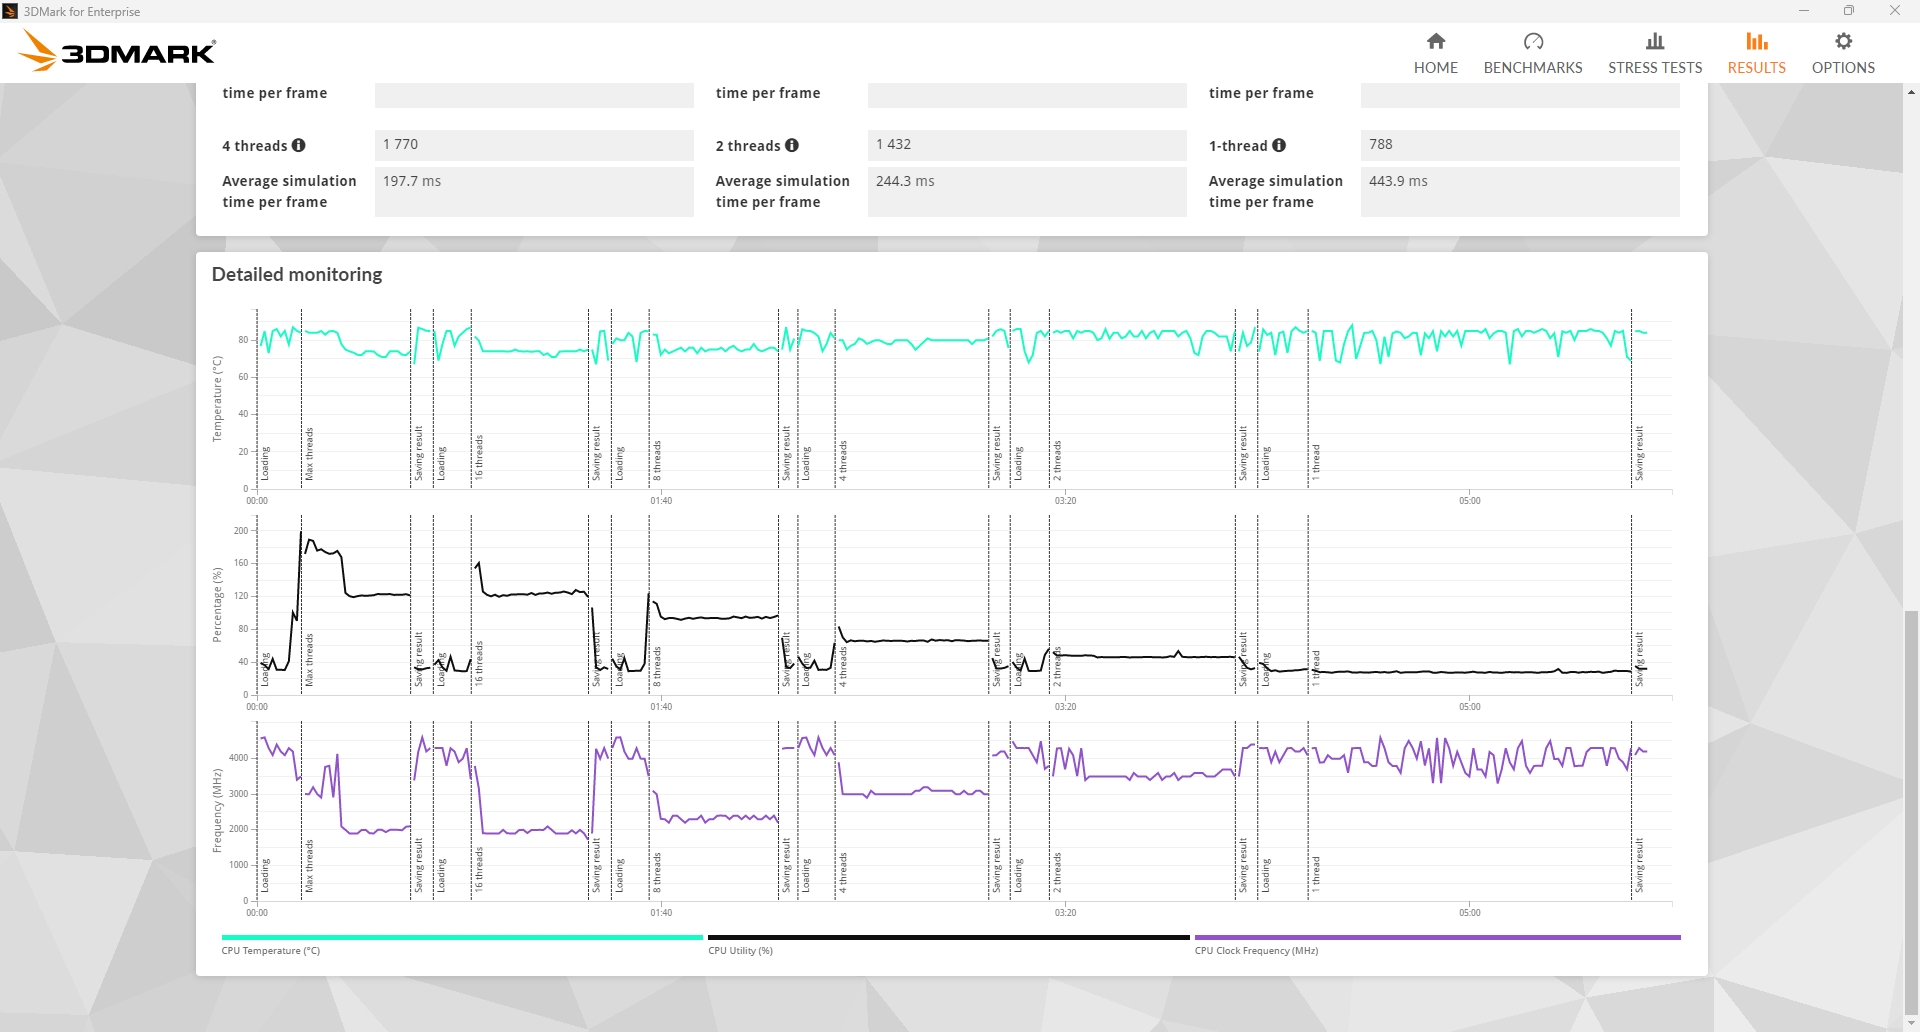The image size is (1920, 1032).
Task: Click the info icon beside 2 threads
Action: click(x=792, y=145)
